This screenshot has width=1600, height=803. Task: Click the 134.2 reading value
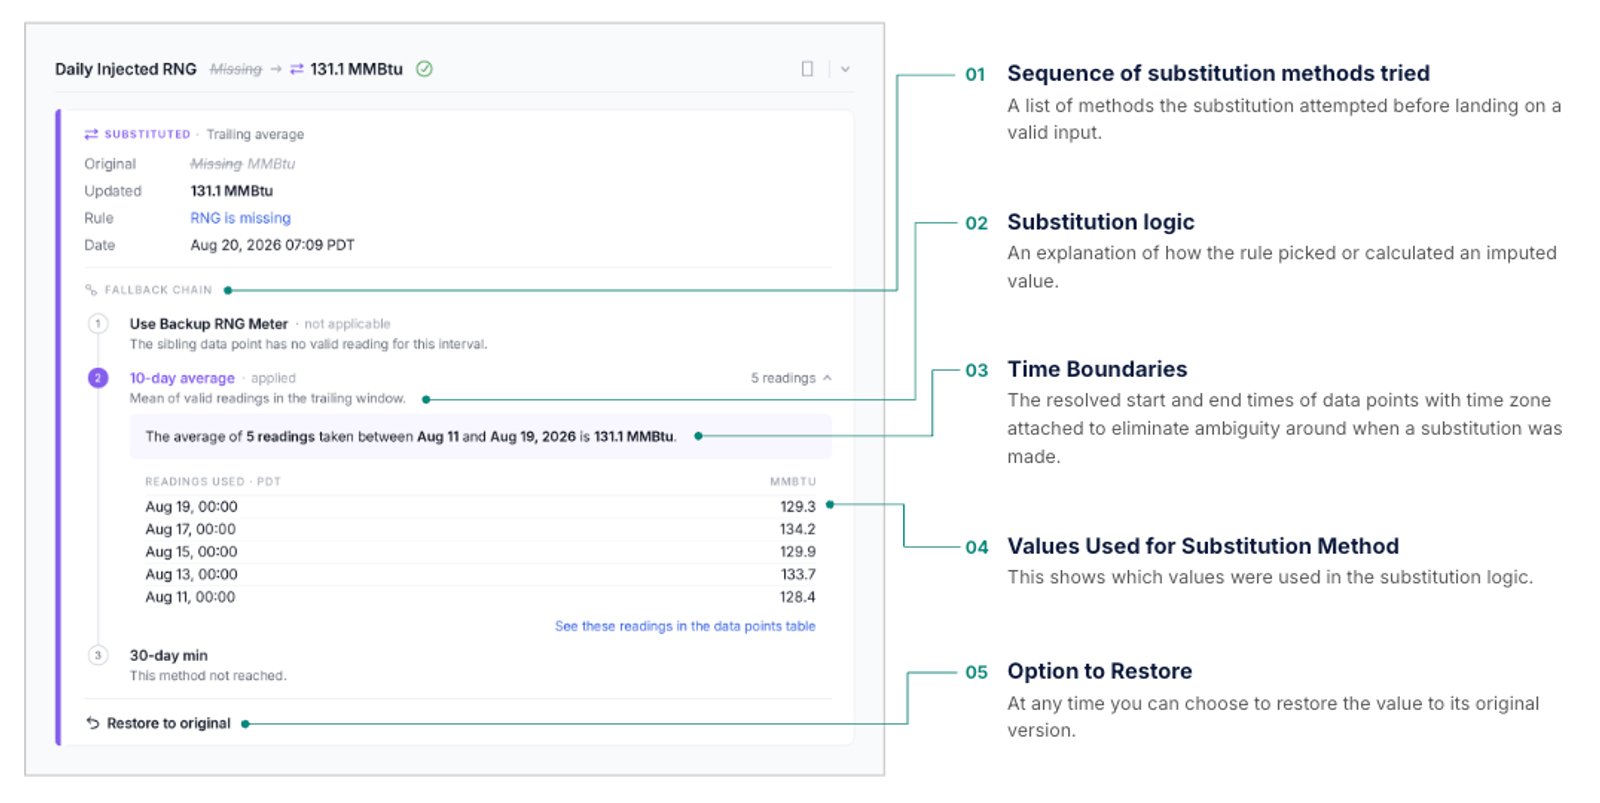798,529
